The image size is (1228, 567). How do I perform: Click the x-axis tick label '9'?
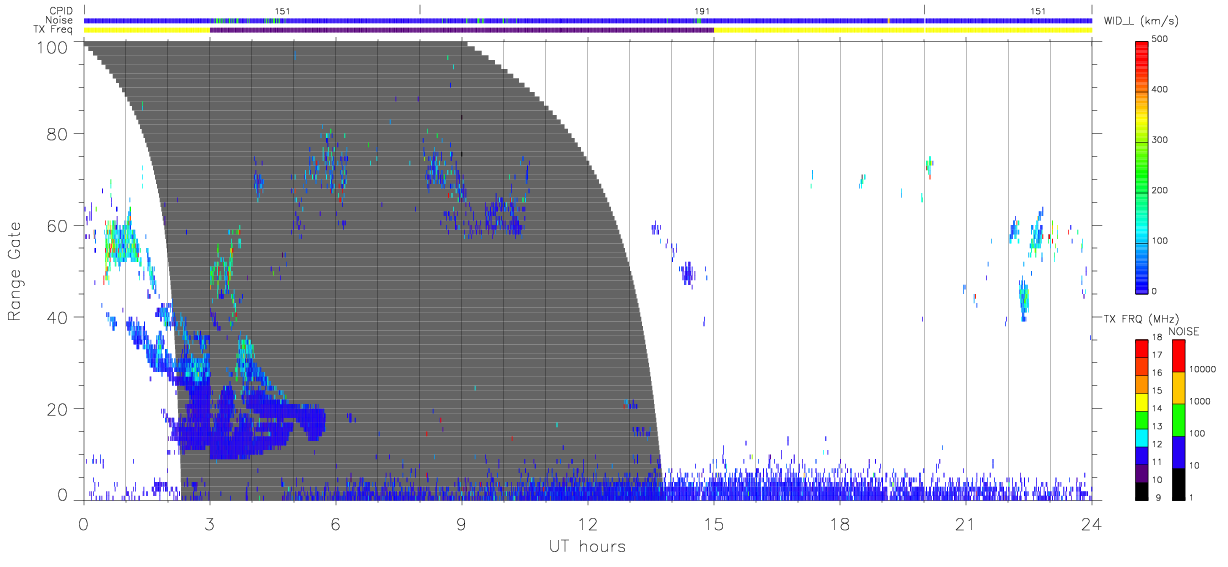tap(462, 523)
